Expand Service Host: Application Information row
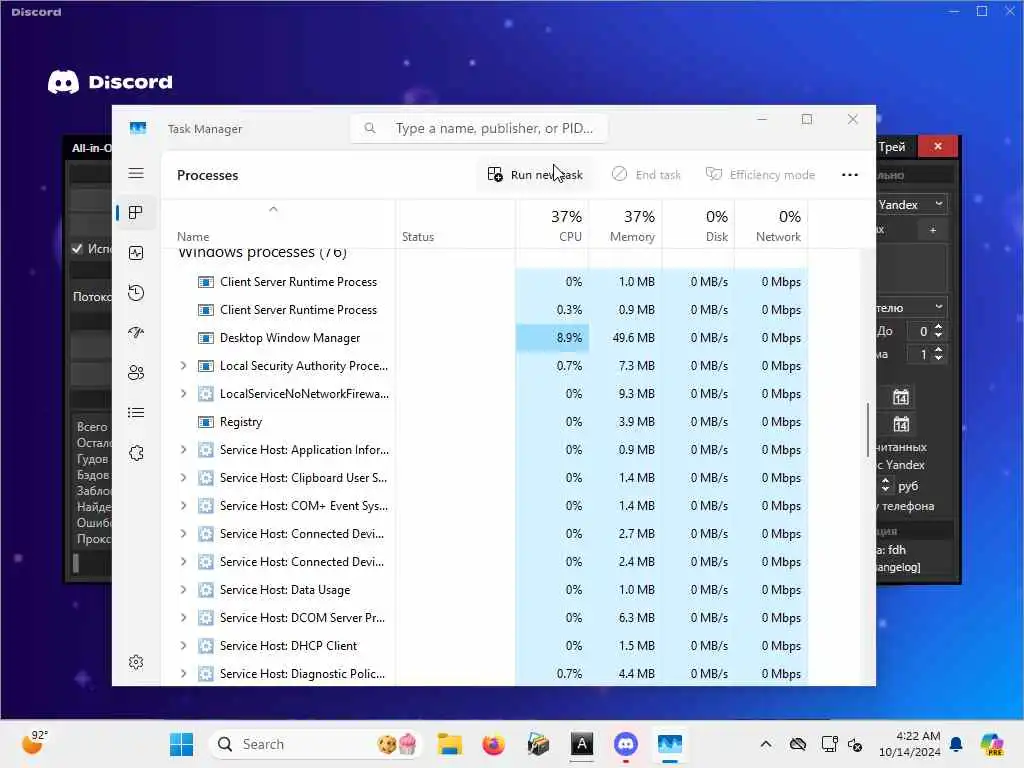The image size is (1024, 768). click(184, 450)
